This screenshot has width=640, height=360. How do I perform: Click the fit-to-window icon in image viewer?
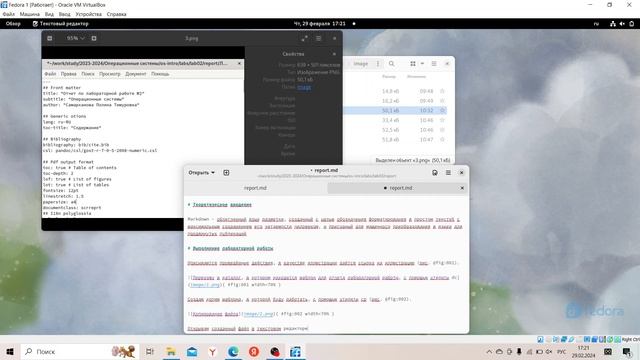pyautogui.click(x=94, y=38)
